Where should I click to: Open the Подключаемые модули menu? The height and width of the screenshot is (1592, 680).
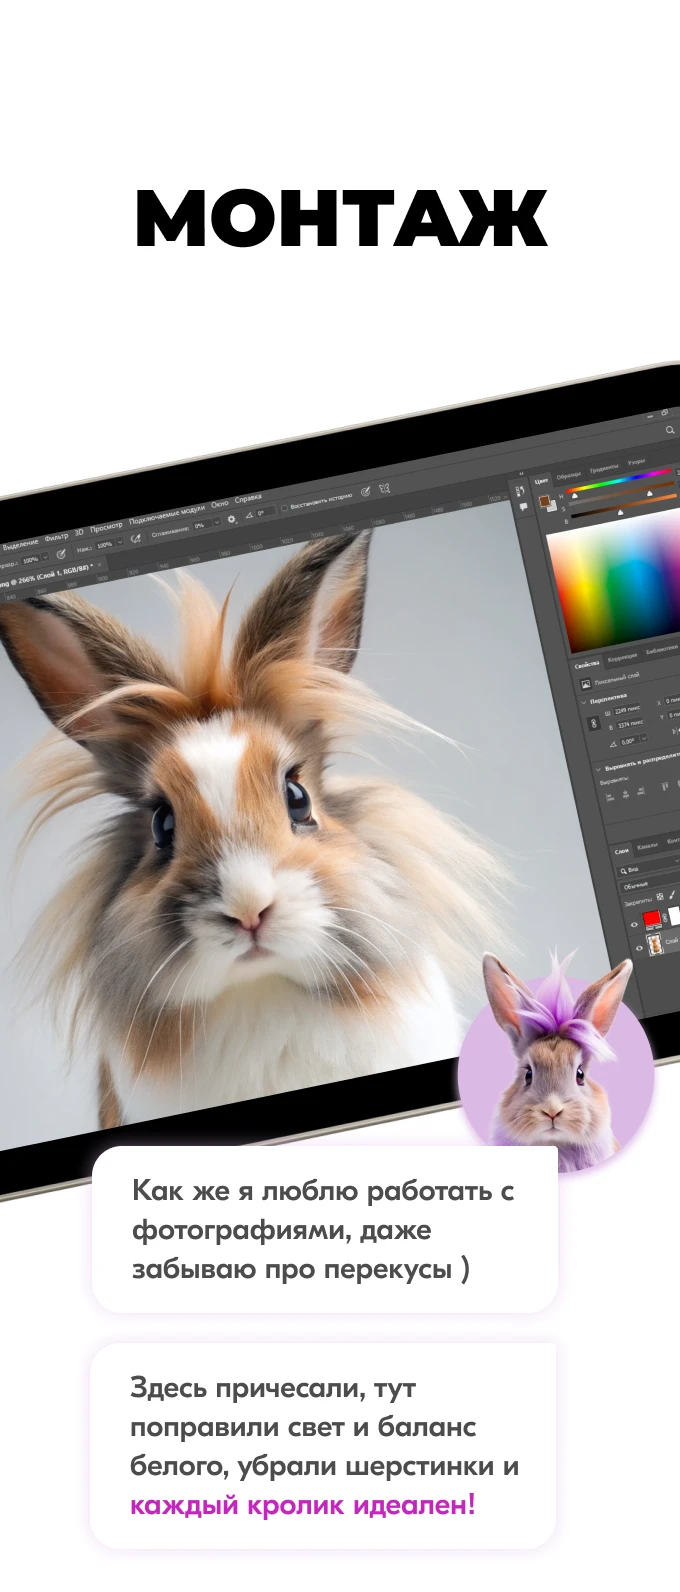(167, 514)
